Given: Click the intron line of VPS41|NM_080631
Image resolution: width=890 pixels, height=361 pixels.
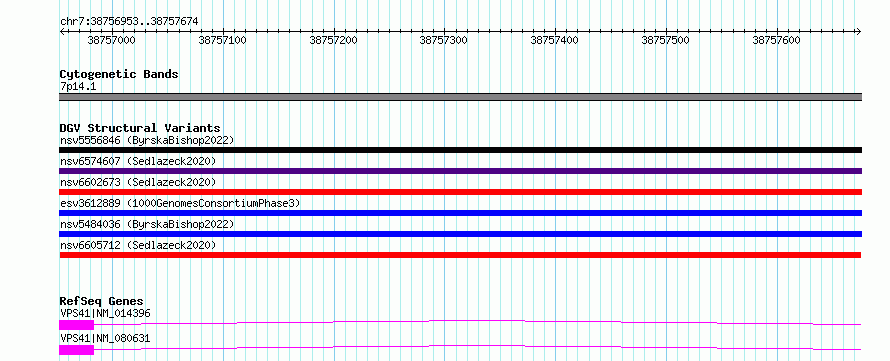Looking at the screenshot, I should tap(477, 347).
